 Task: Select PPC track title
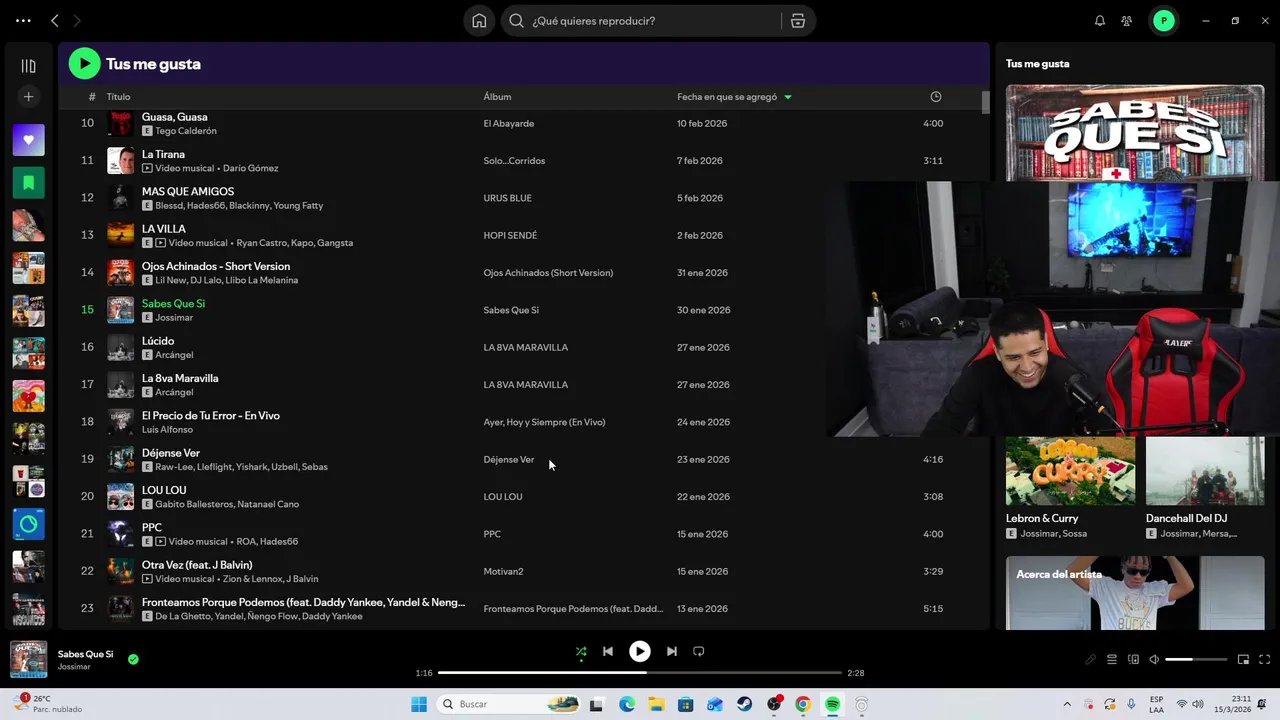coord(152,528)
